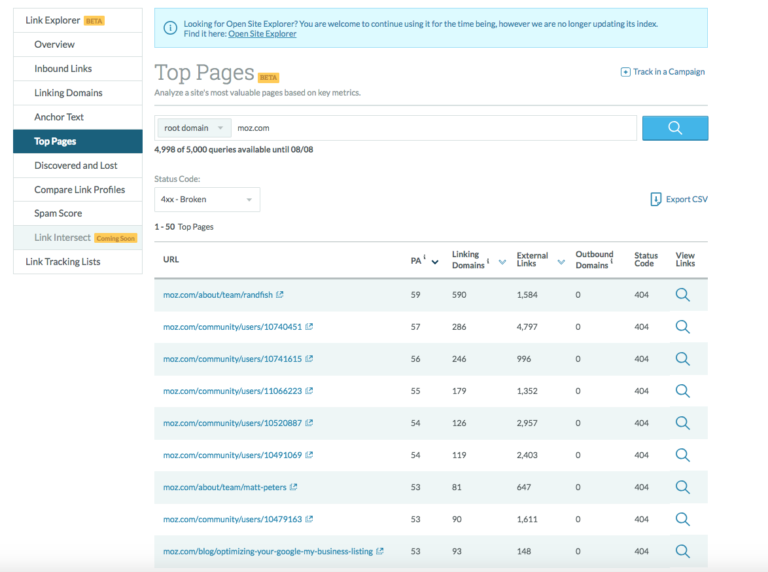
Task: Click Track in a Campaign link
Action: 669,72
